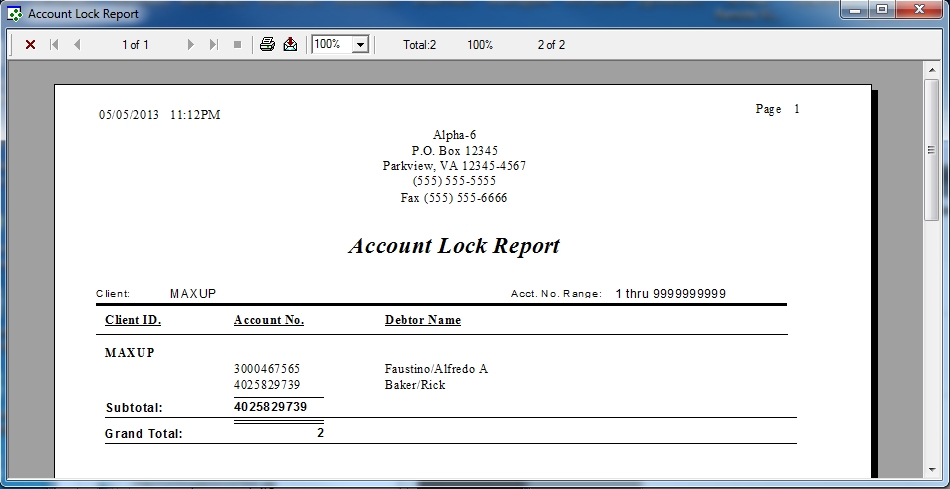Maximize the Account Lock Report window
This screenshot has width=950, height=489.
(882, 10)
